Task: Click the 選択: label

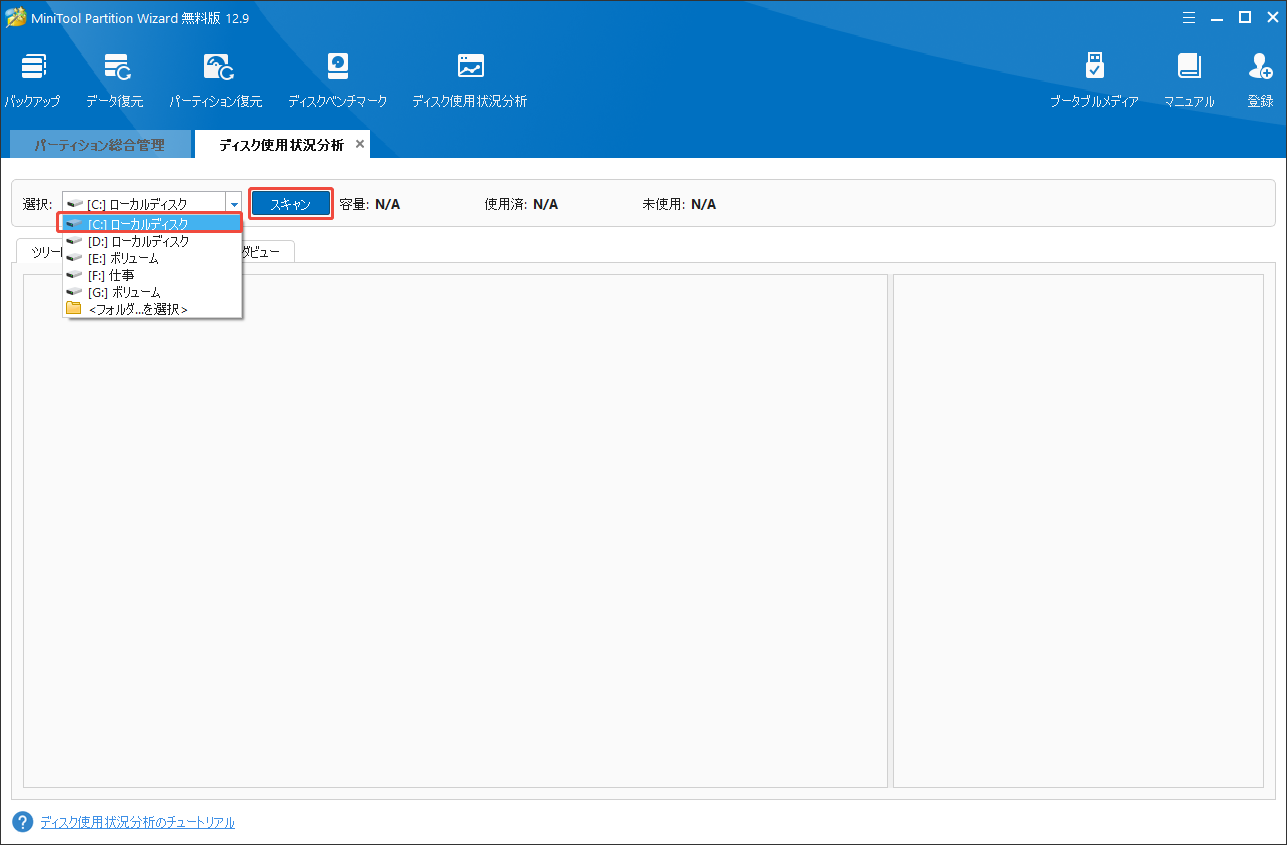Action: (37, 204)
